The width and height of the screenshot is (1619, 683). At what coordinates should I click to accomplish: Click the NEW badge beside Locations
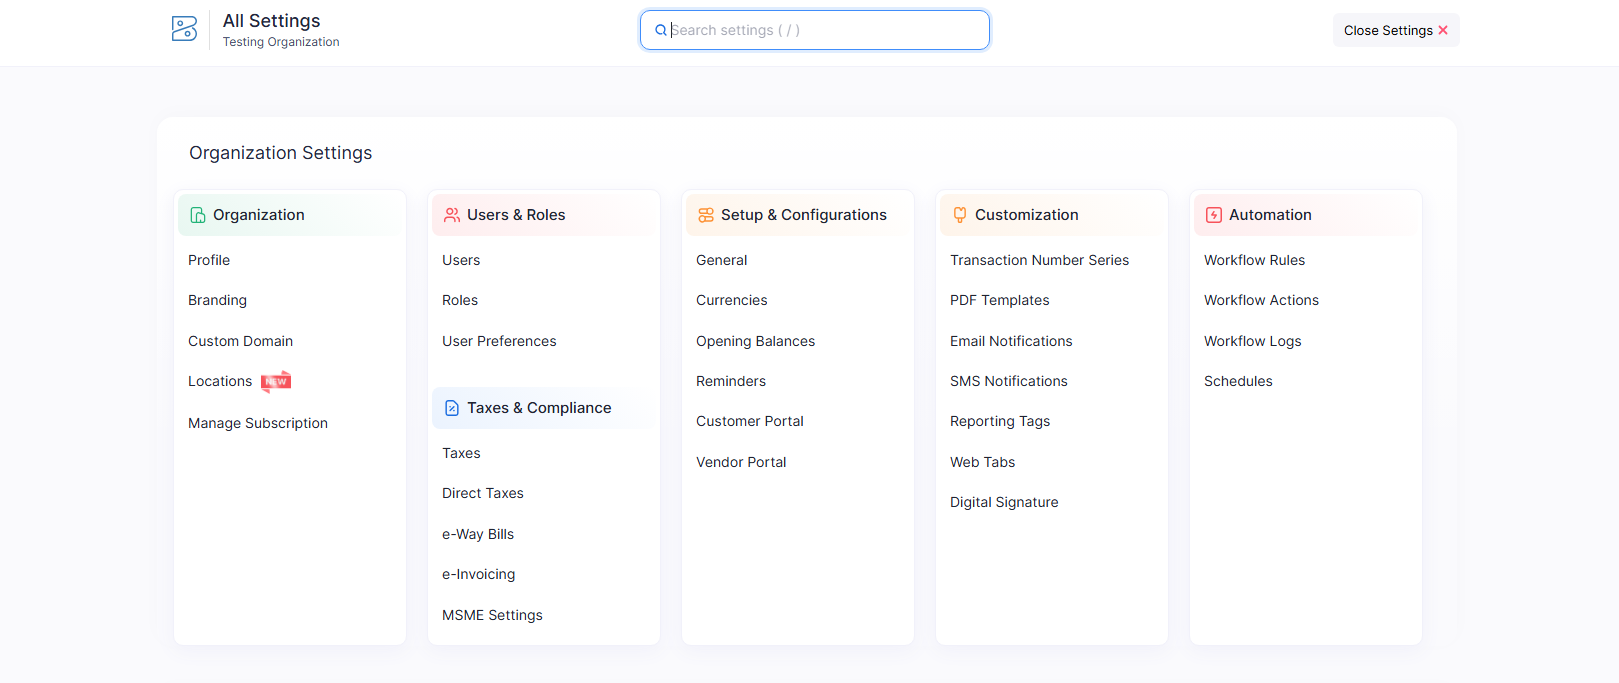coord(276,381)
